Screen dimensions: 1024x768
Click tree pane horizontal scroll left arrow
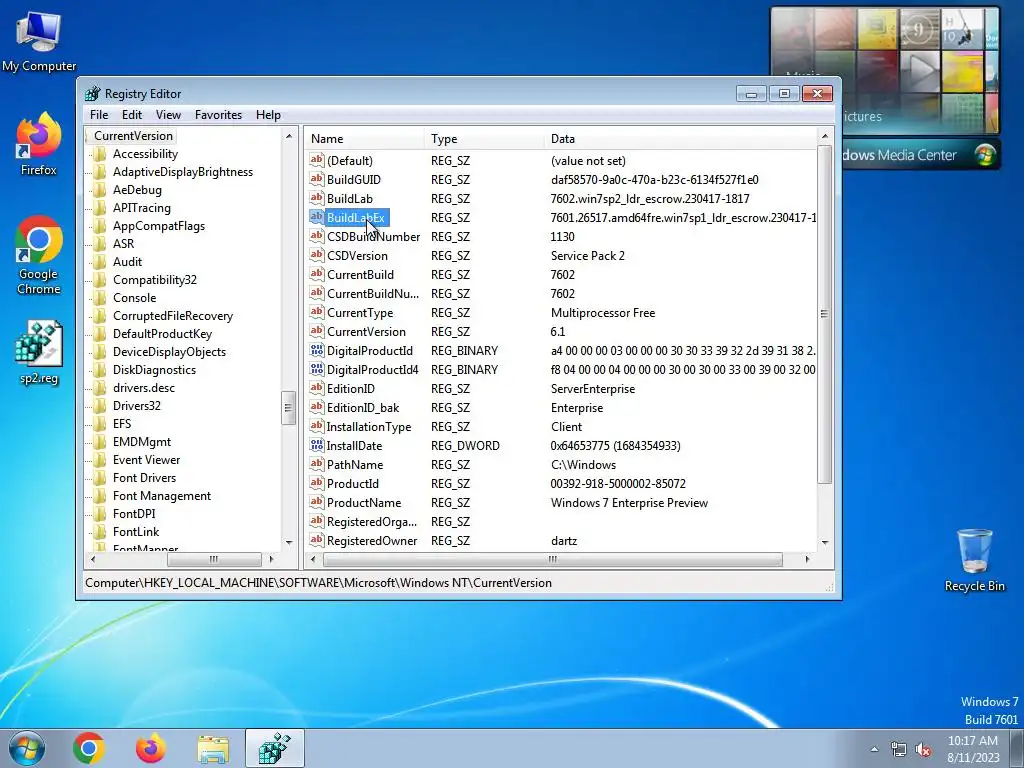click(x=93, y=559)
